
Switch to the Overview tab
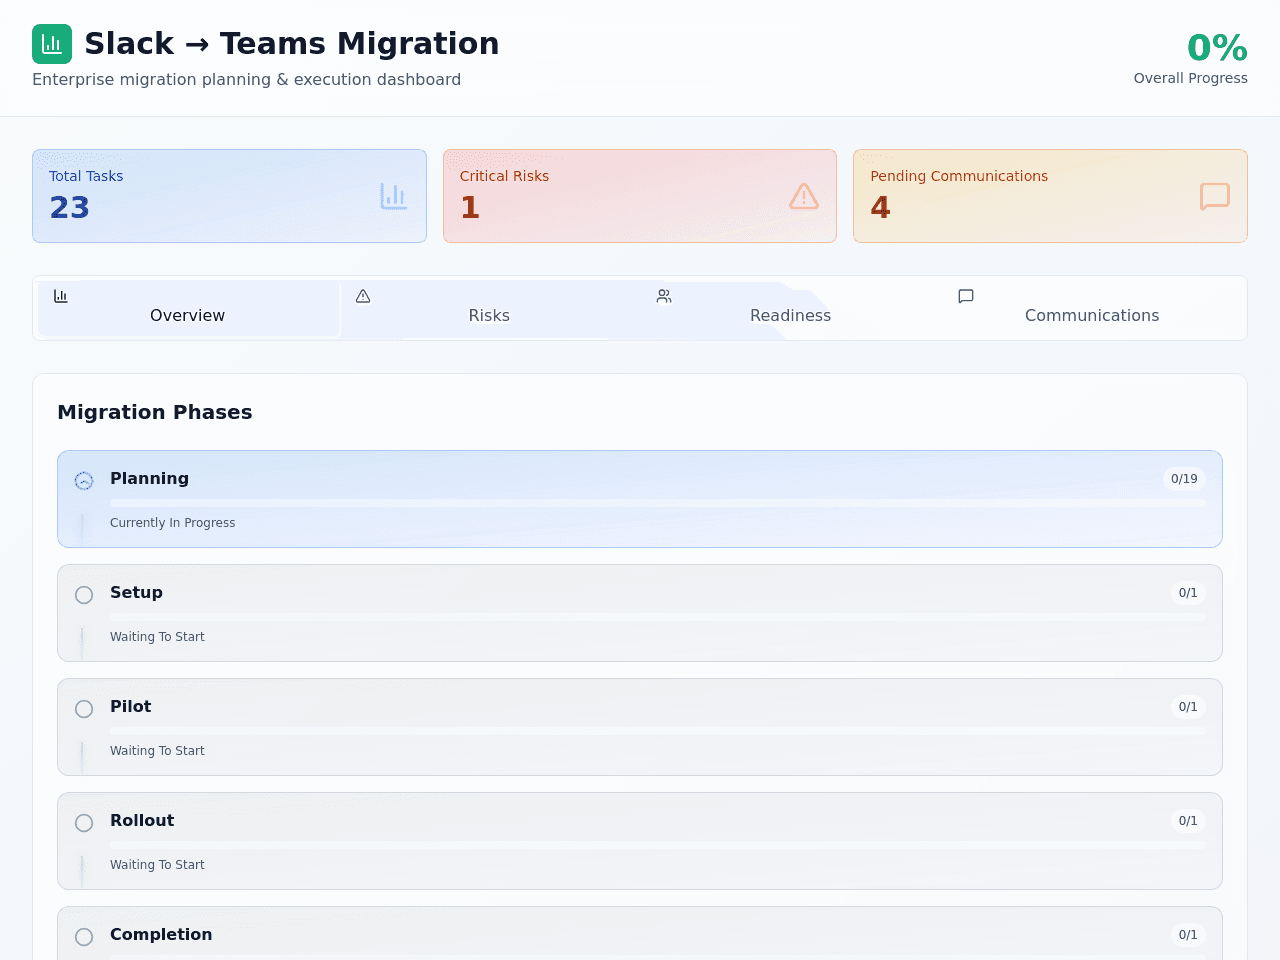coord(188,308)
